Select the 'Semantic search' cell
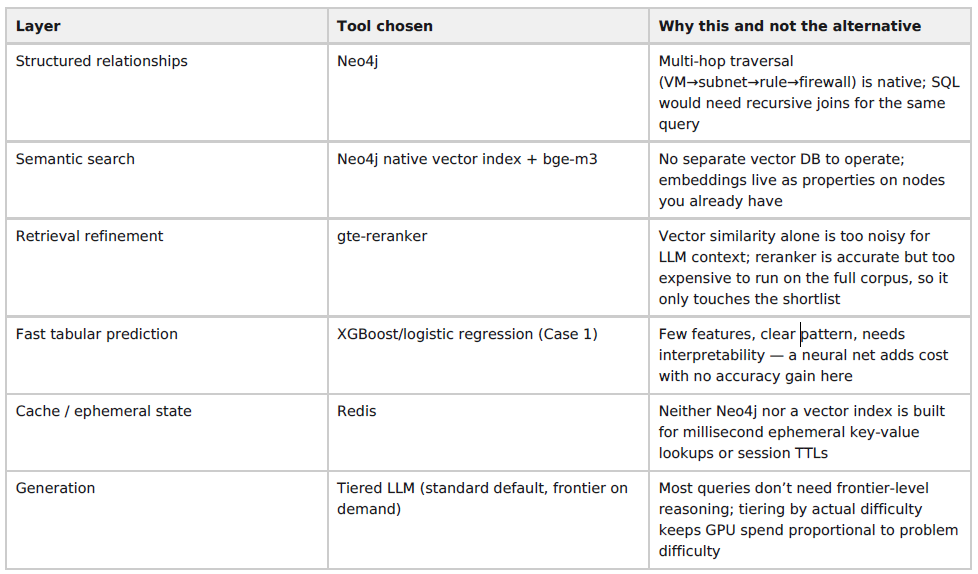The height and width of the screenshot is (574, 978). [167, 180]
